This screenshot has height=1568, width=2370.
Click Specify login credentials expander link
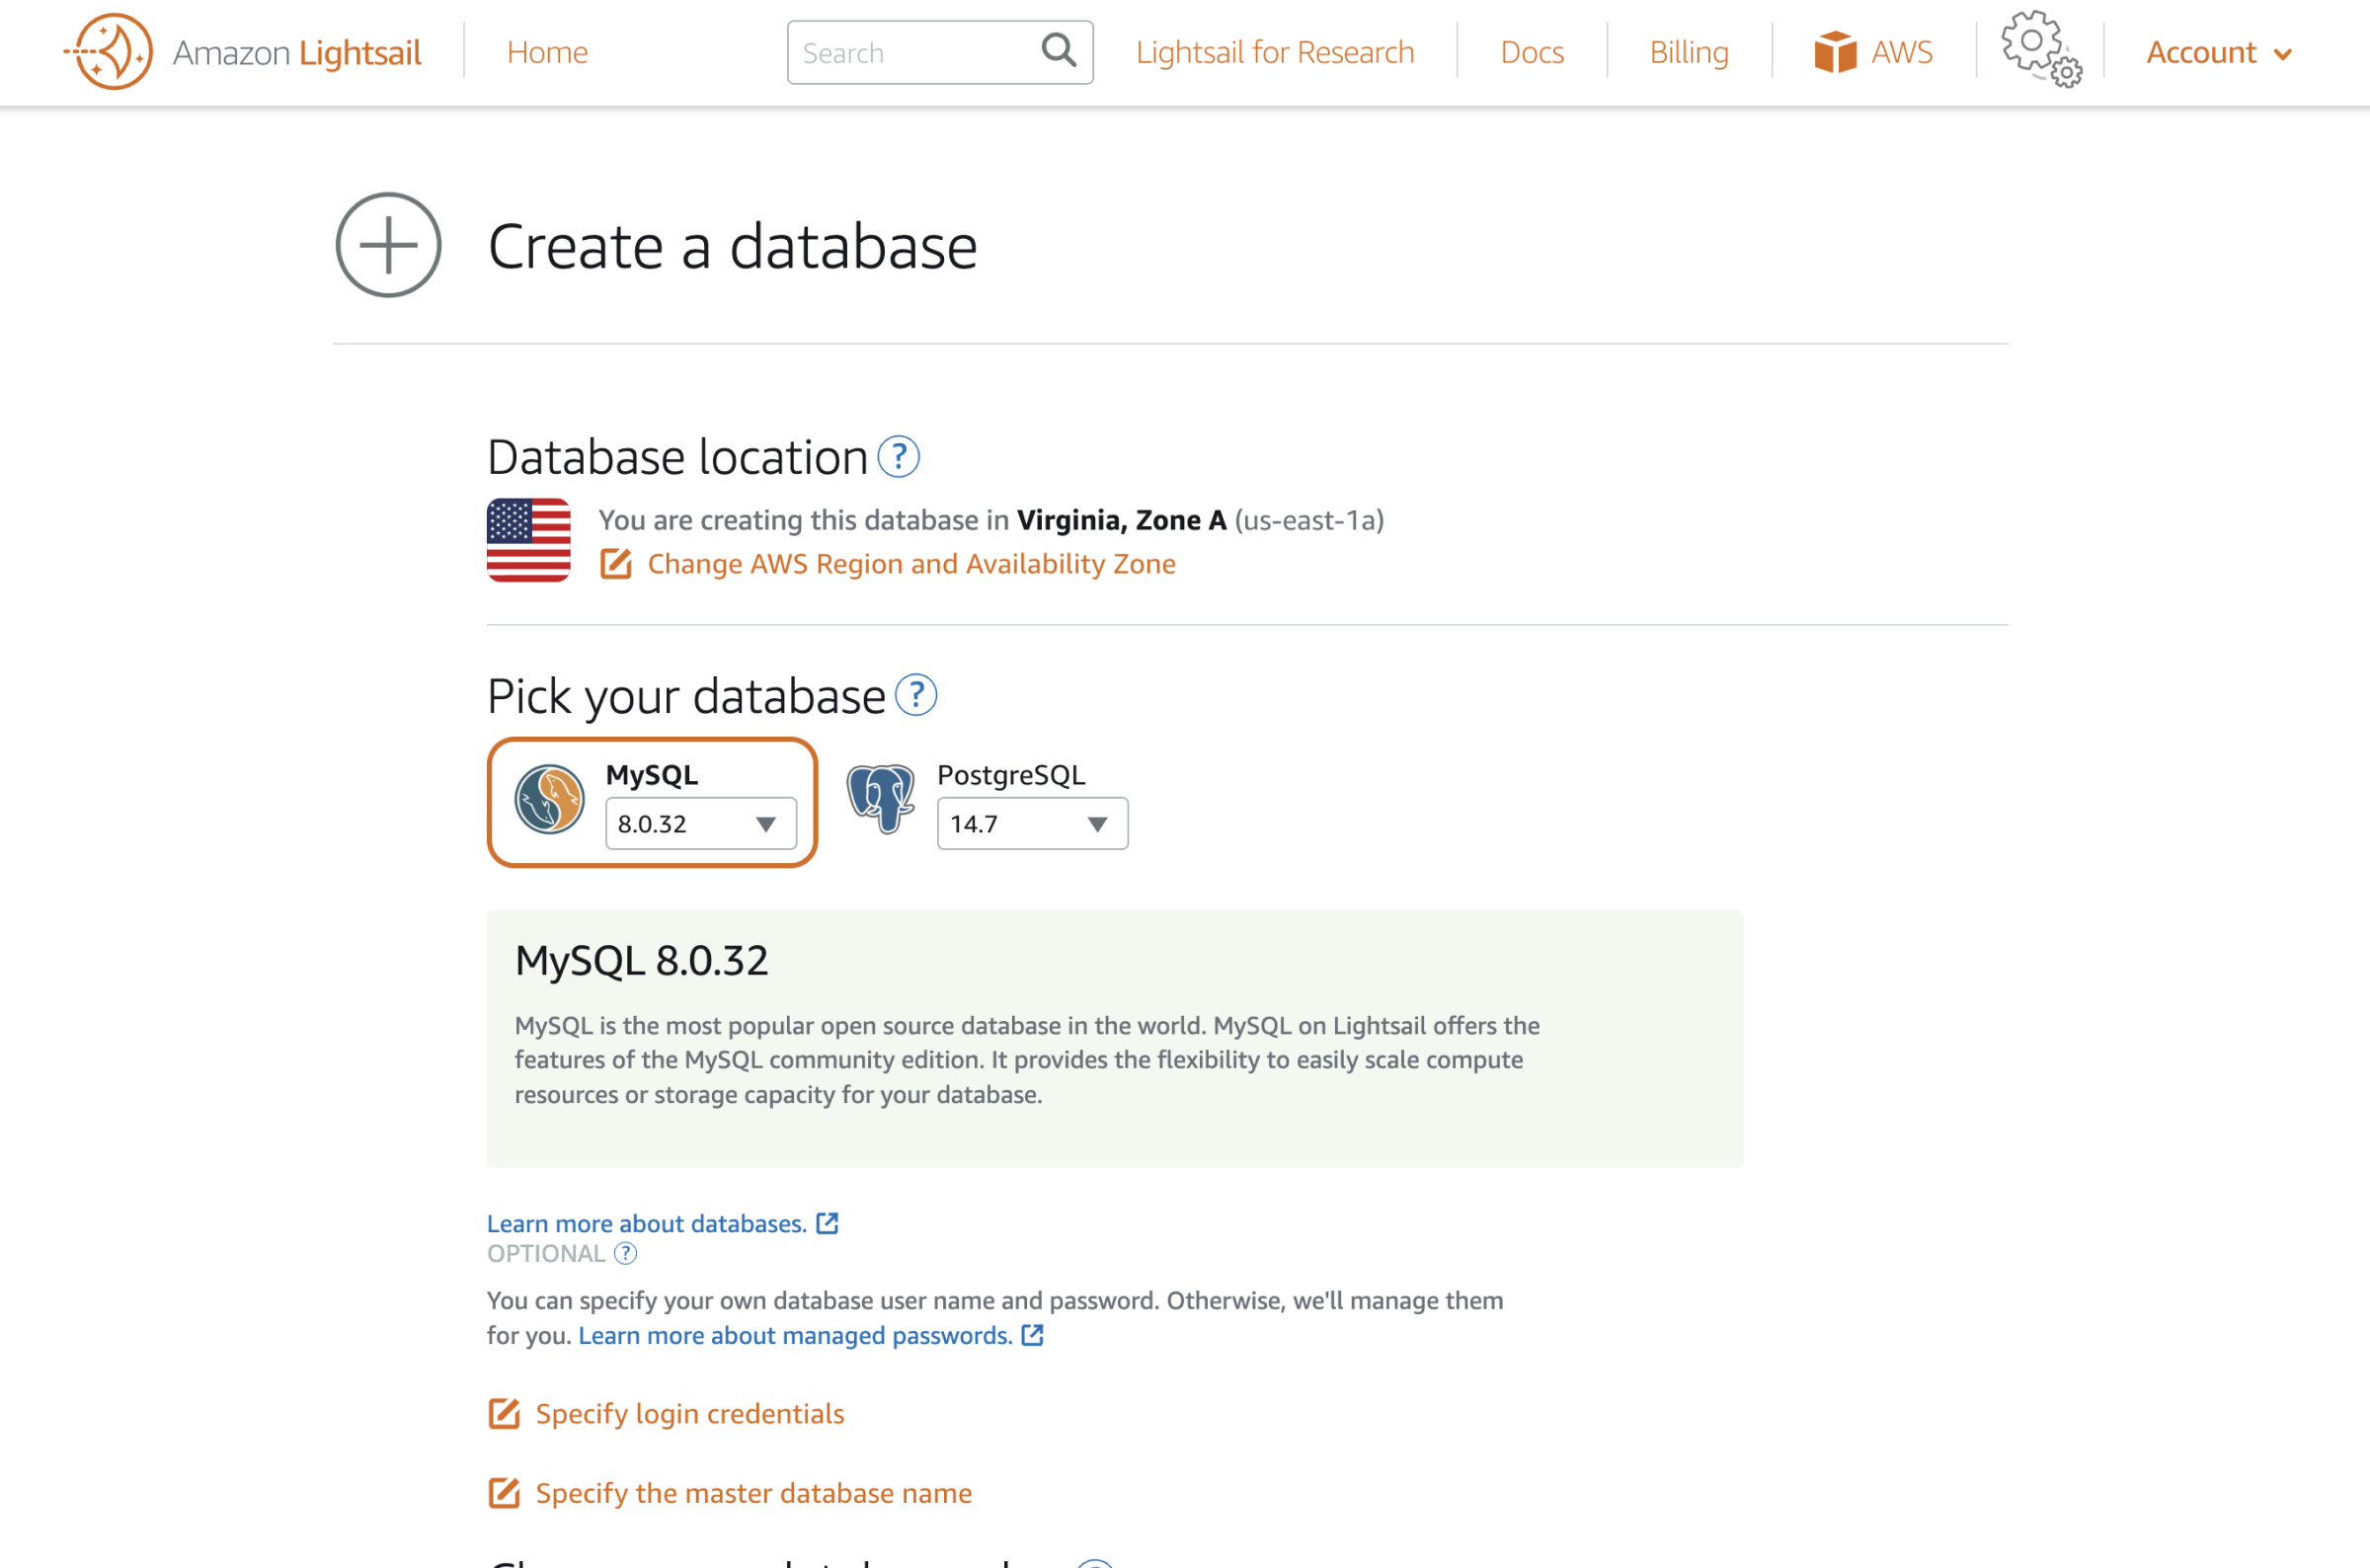pyautogui.click(x=691, y=1412)
